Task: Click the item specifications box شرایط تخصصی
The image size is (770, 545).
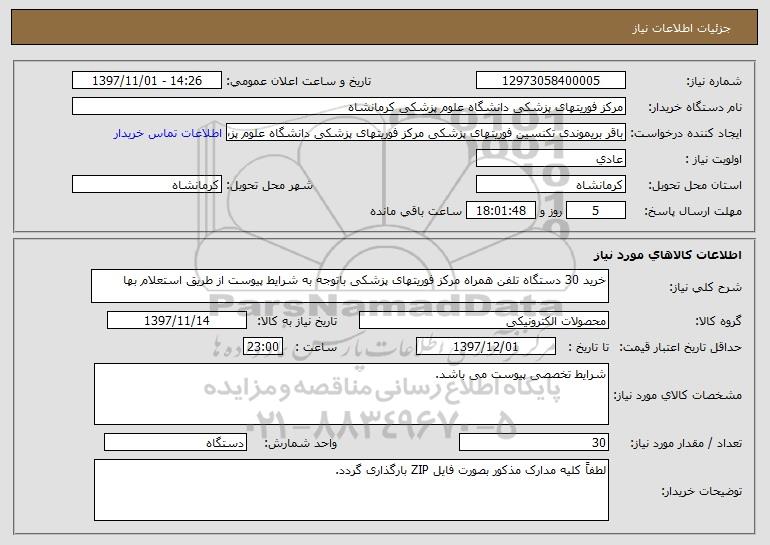Action: click(x=351, y=394)
